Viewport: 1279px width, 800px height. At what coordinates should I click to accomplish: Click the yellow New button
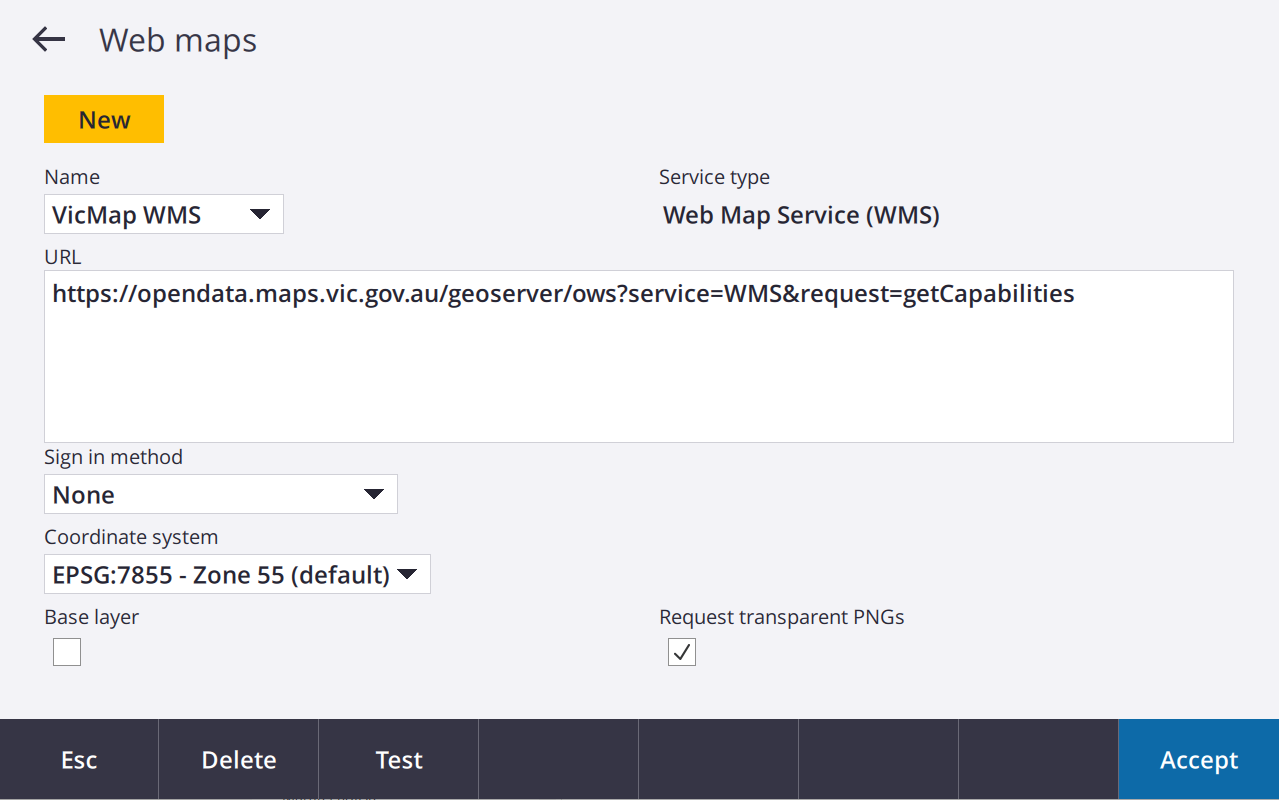pyautogui.click(x=104, y=119)
